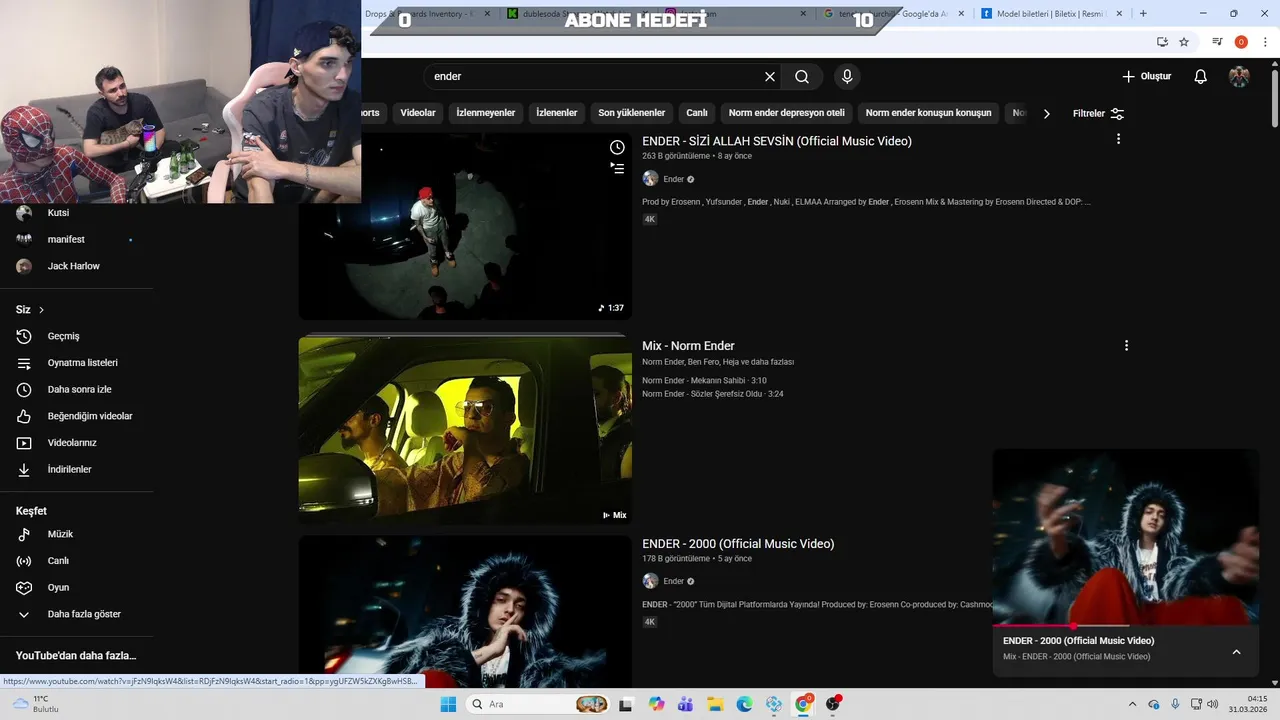Choose the Norm ender depresyon oteli chip
This screenshot has width=1280, height=720.
(787, 113)
